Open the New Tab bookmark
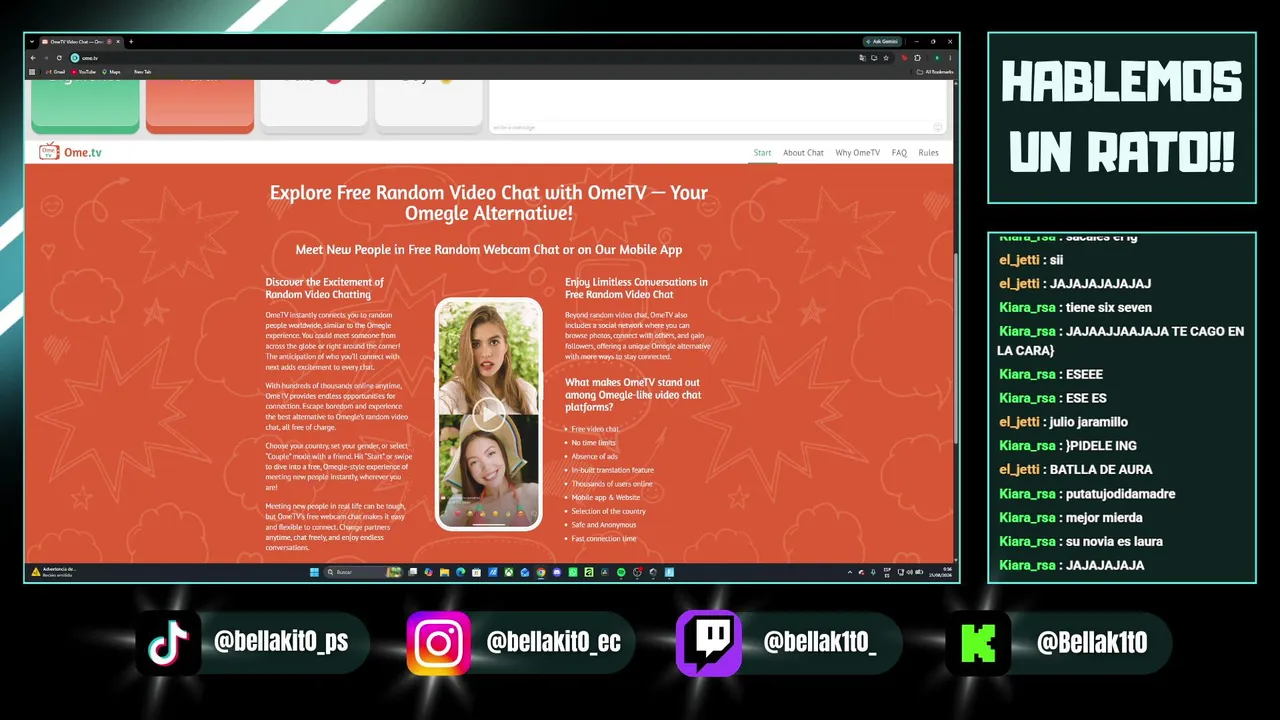 tap(142, 72)
